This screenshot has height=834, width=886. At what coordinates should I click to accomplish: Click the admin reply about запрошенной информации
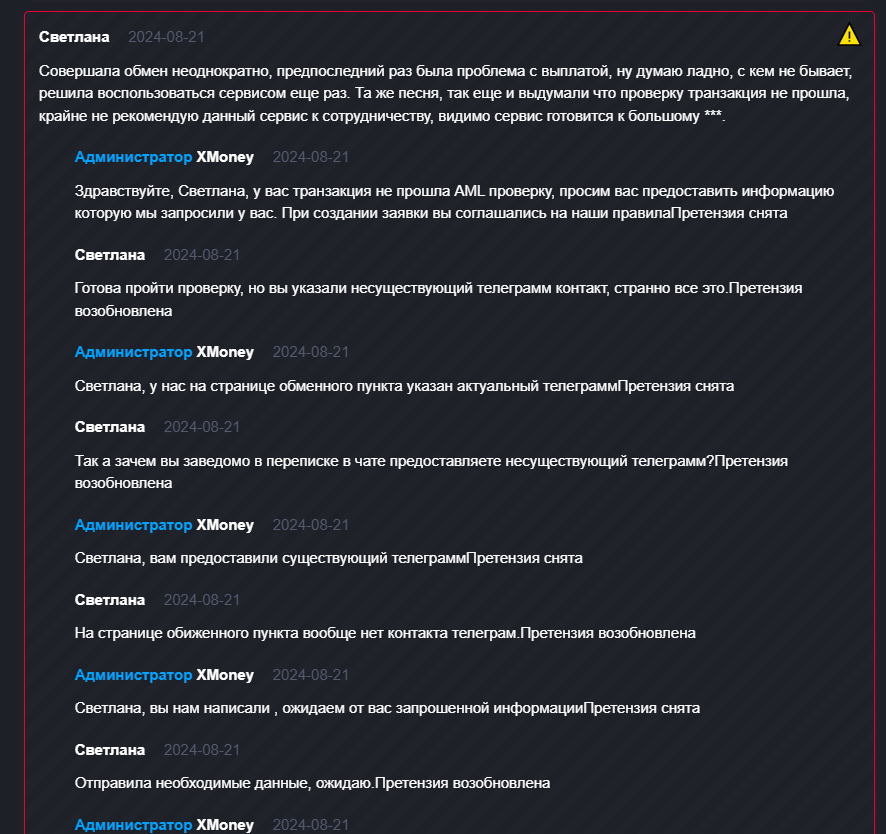tap(387, 708)
